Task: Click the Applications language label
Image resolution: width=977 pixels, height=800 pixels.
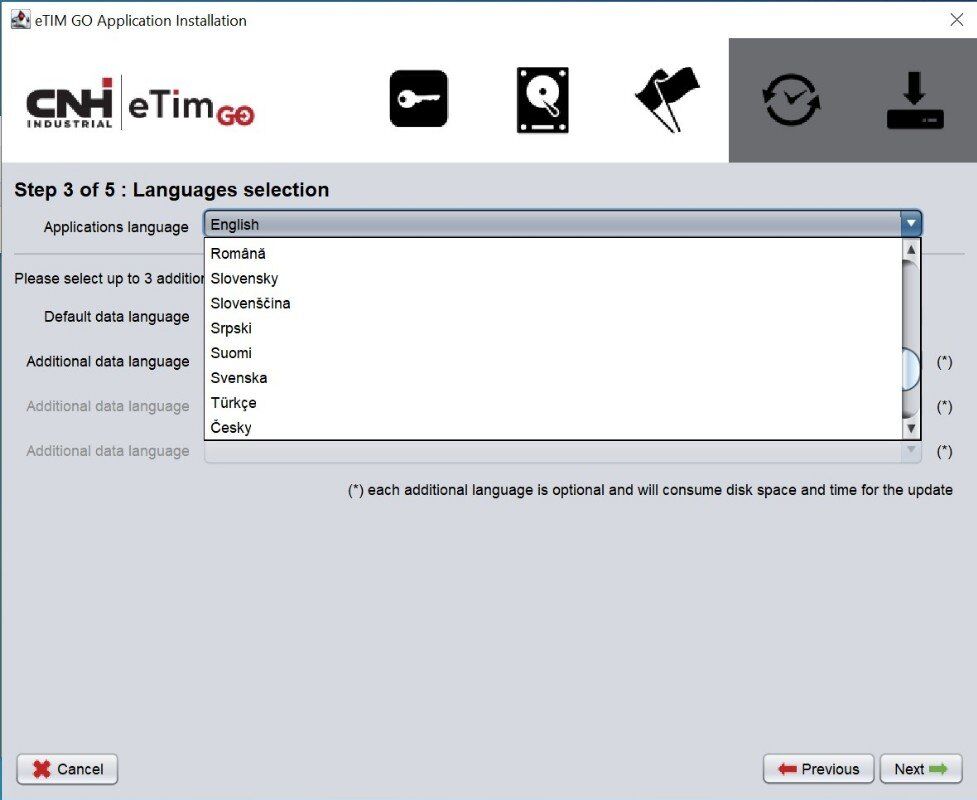Action: click(x=116, y=227)
